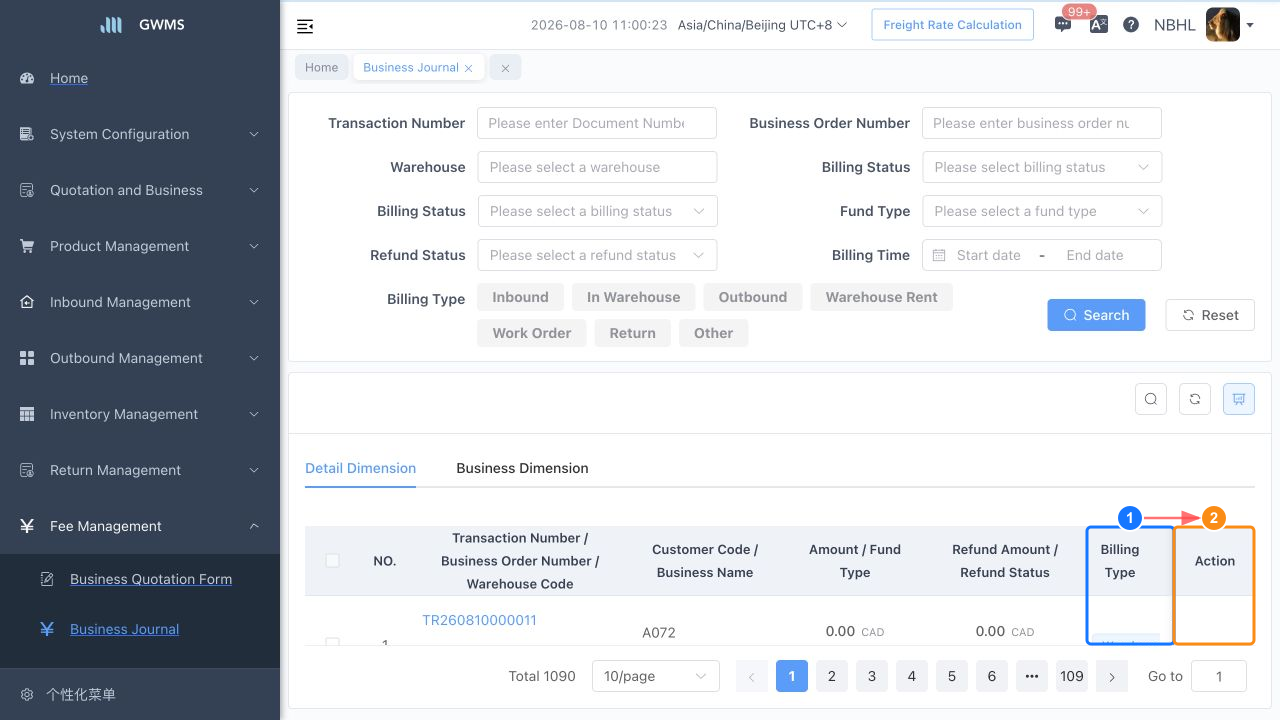This screenshot has width=1280, height=720.
Task: Switch to the Home tab
Action: pos(322,67)
